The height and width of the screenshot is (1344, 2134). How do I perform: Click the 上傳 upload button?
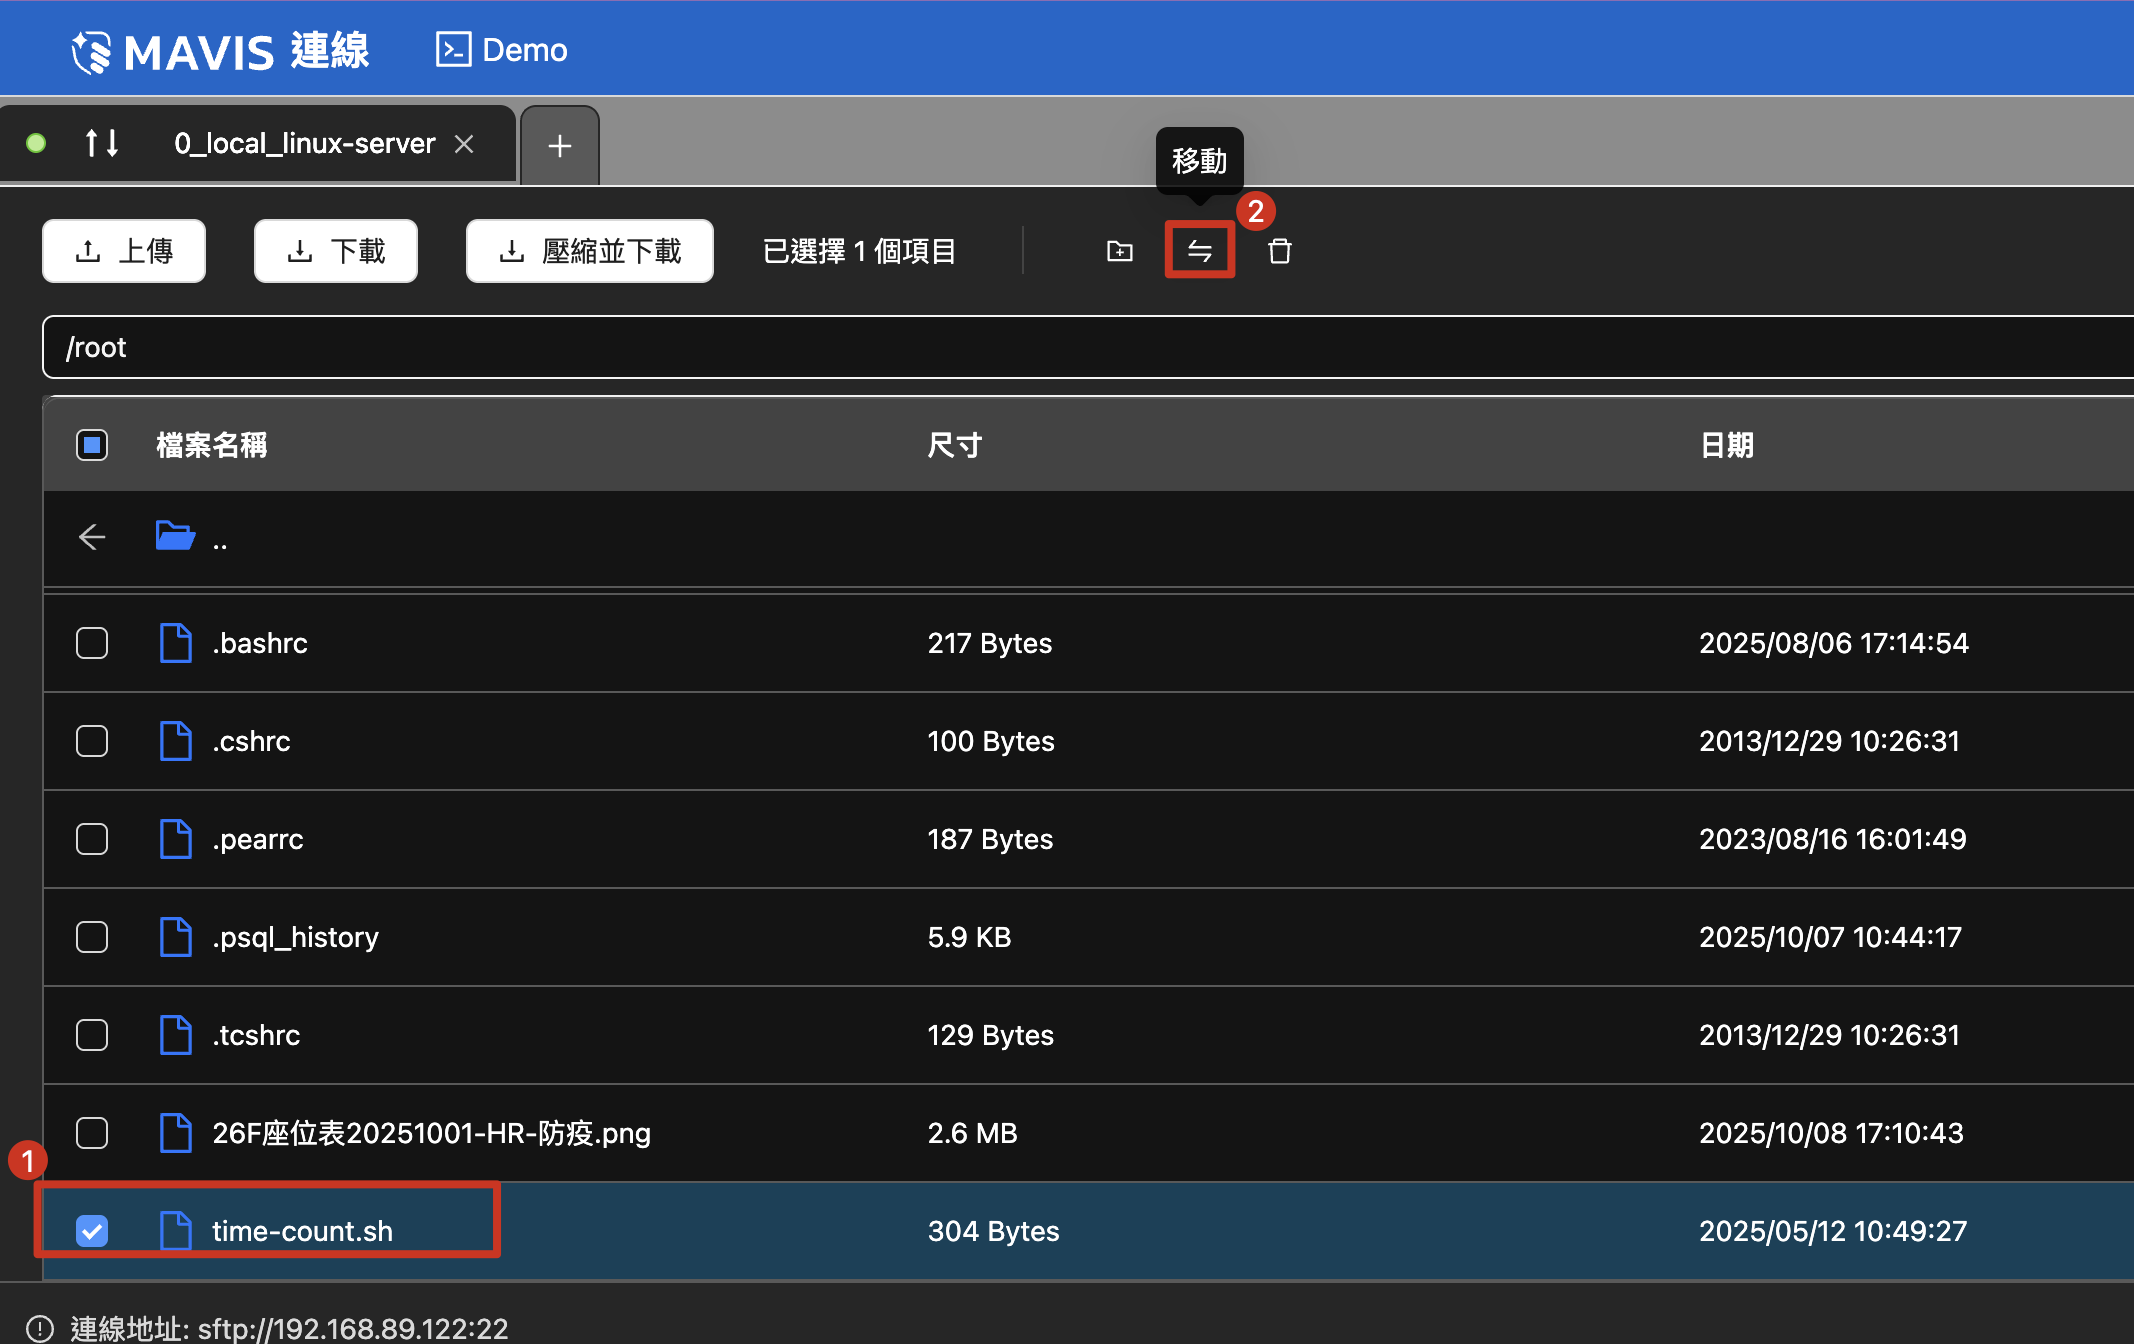pos(124,251)
